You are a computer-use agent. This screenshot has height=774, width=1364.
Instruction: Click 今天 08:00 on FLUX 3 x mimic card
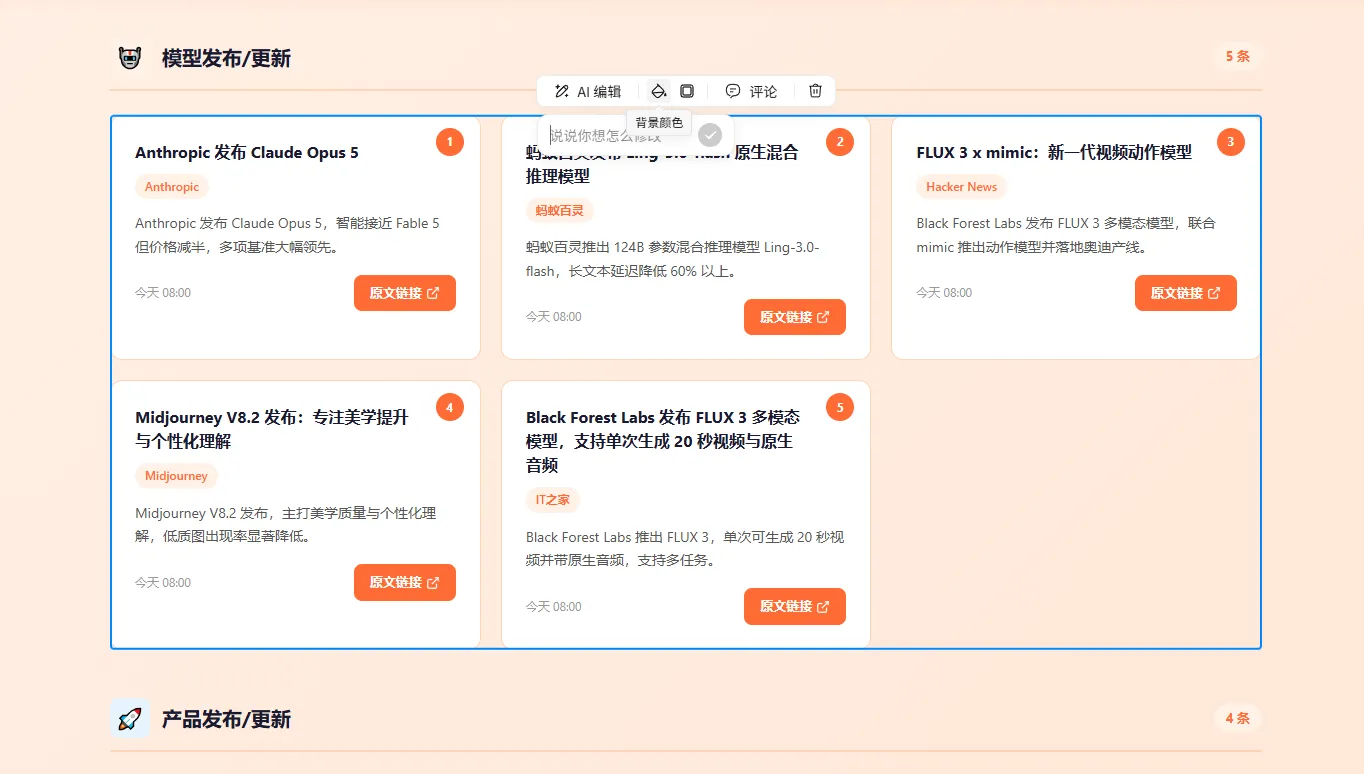click(944, 293)
